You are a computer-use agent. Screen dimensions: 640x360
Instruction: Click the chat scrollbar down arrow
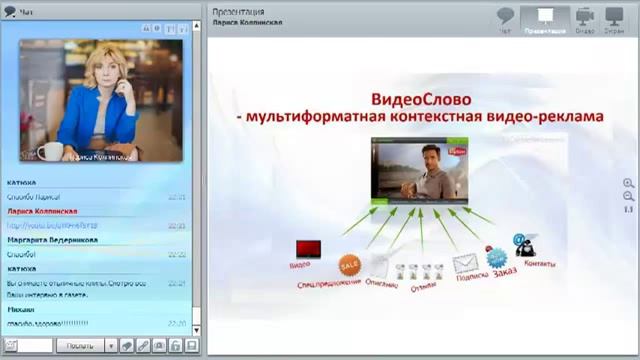[x=196, y=330]
